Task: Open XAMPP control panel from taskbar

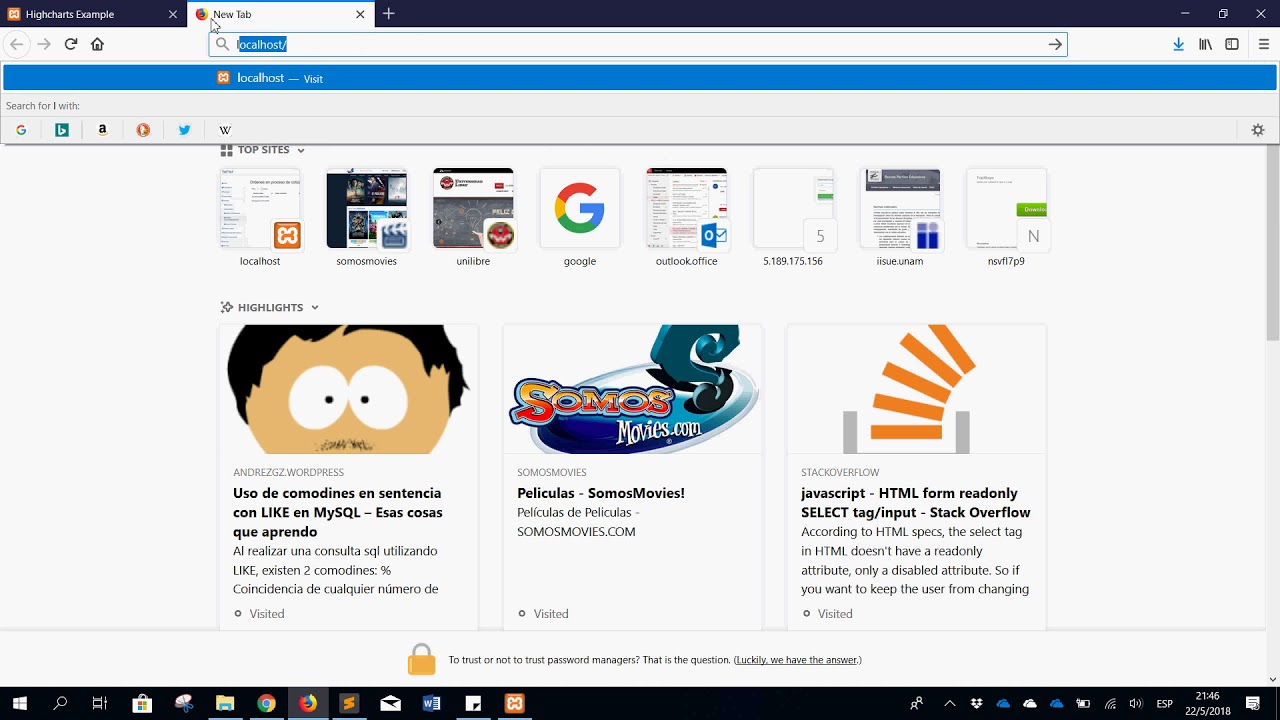Action: pos(514,703)
